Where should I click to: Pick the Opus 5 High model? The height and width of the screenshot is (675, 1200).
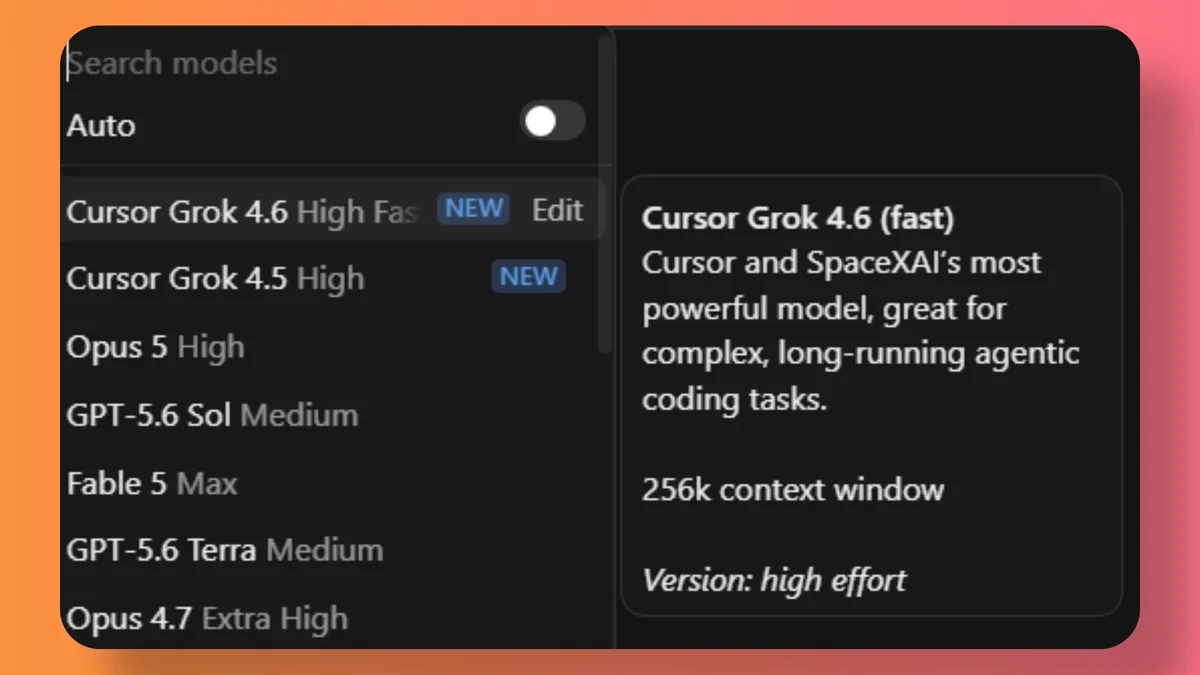click(x=333, y=347)
